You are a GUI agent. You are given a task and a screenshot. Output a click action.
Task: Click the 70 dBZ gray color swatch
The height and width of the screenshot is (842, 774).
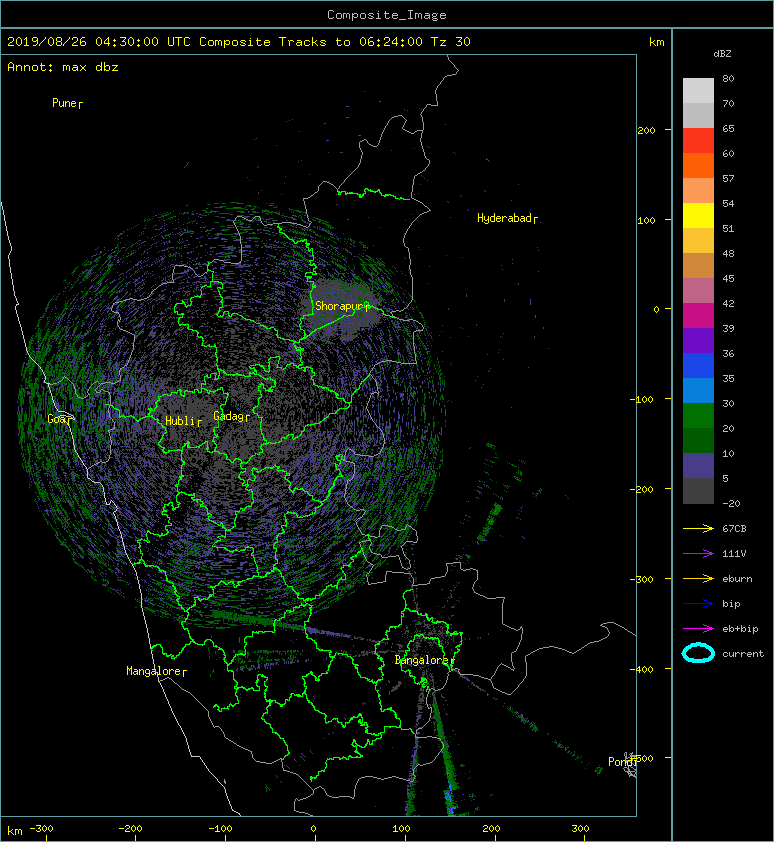[x=698, y=115]
